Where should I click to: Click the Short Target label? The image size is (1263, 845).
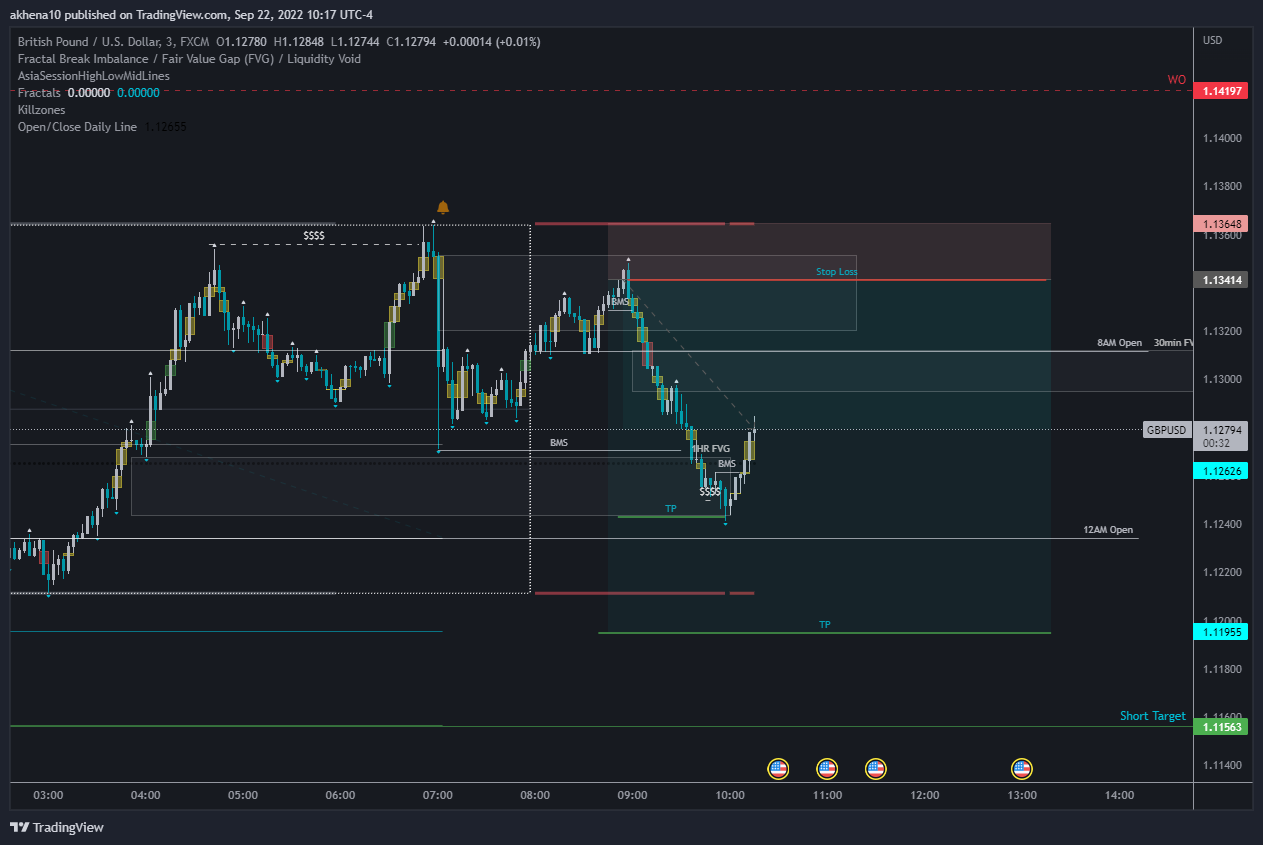(1152, 716)
